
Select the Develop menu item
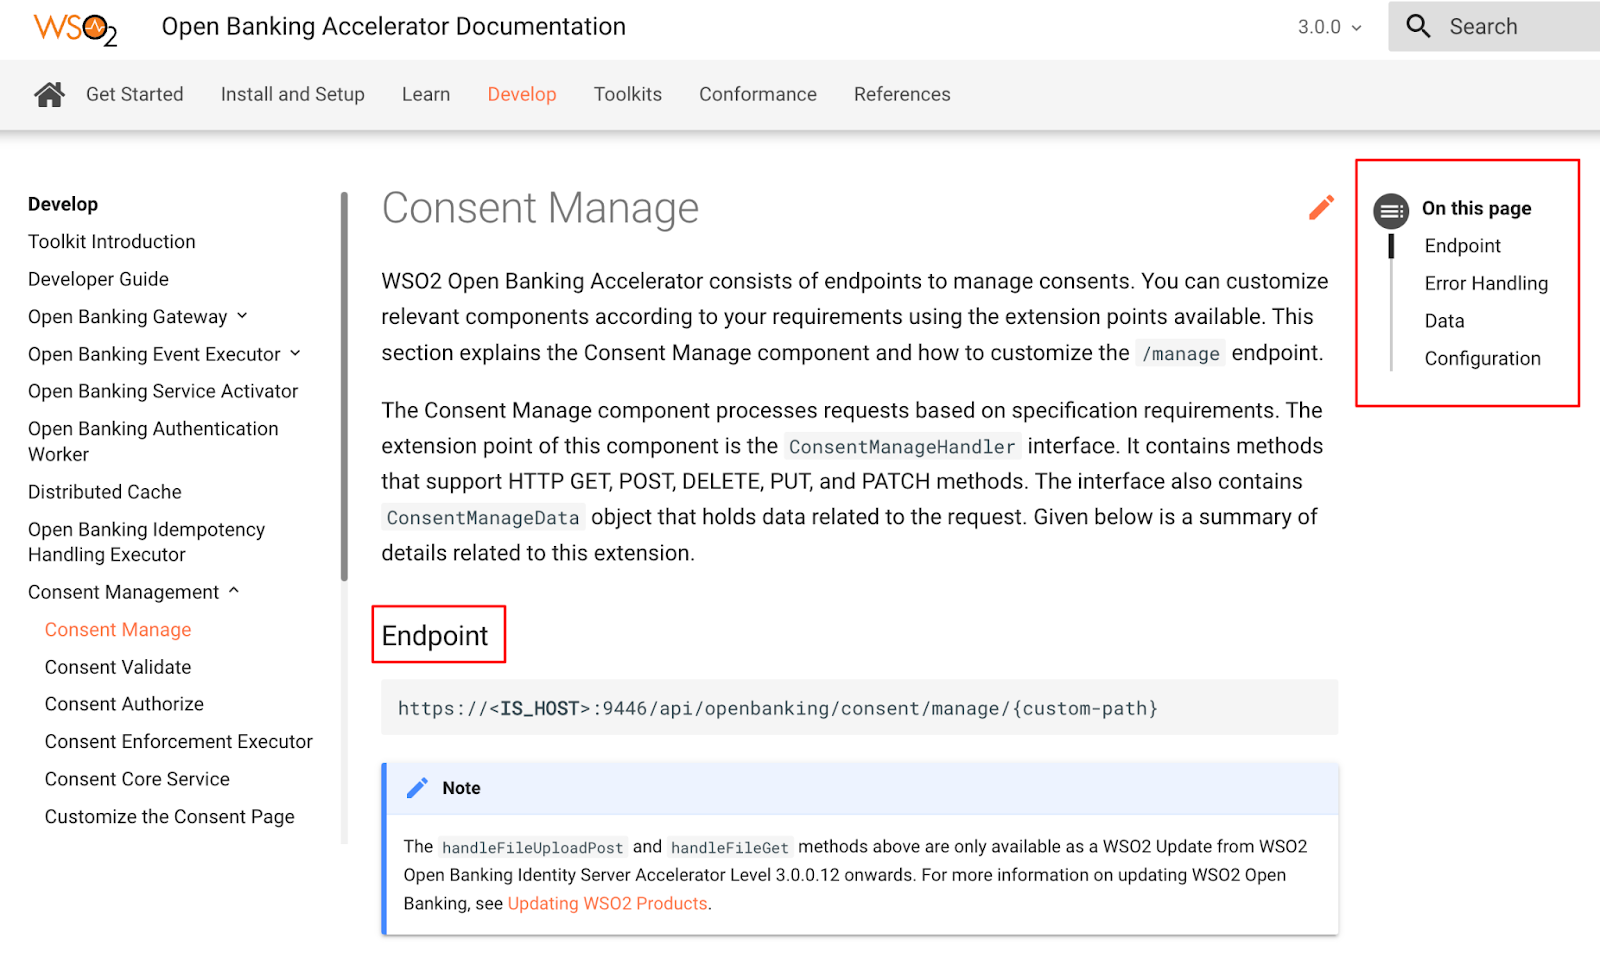point(522,94)
